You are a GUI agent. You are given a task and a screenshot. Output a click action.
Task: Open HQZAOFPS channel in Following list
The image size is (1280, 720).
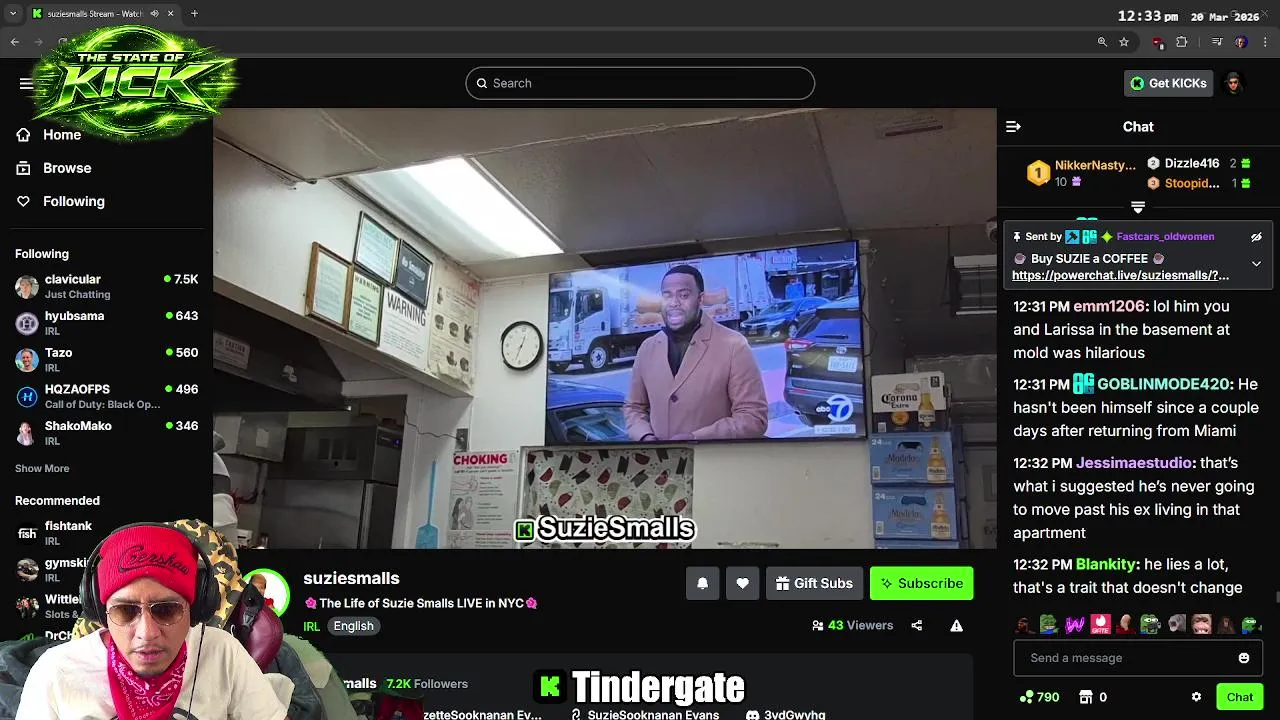point(106,396)
